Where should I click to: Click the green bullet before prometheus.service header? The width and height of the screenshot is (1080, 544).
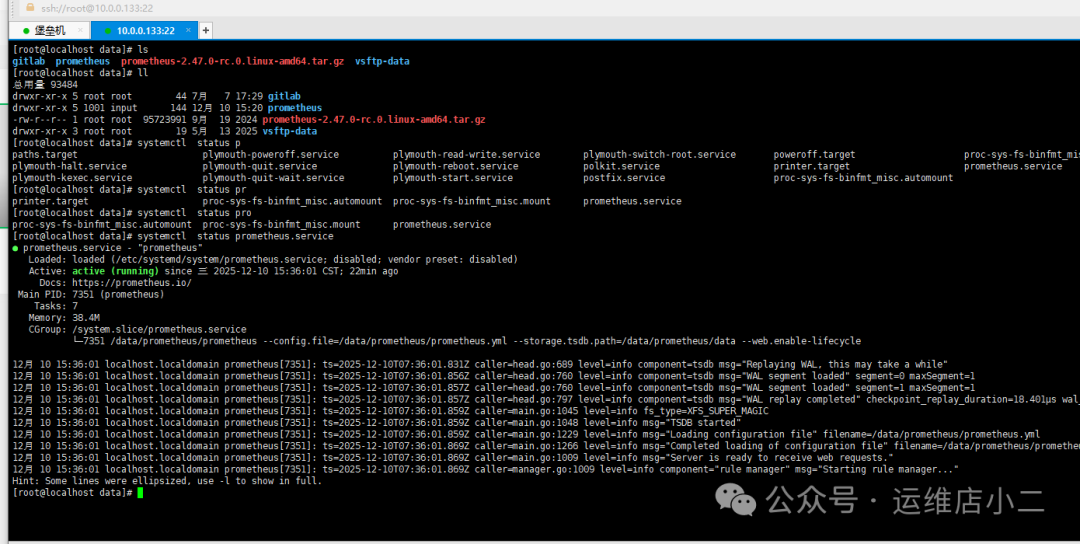tap(15, 248)
